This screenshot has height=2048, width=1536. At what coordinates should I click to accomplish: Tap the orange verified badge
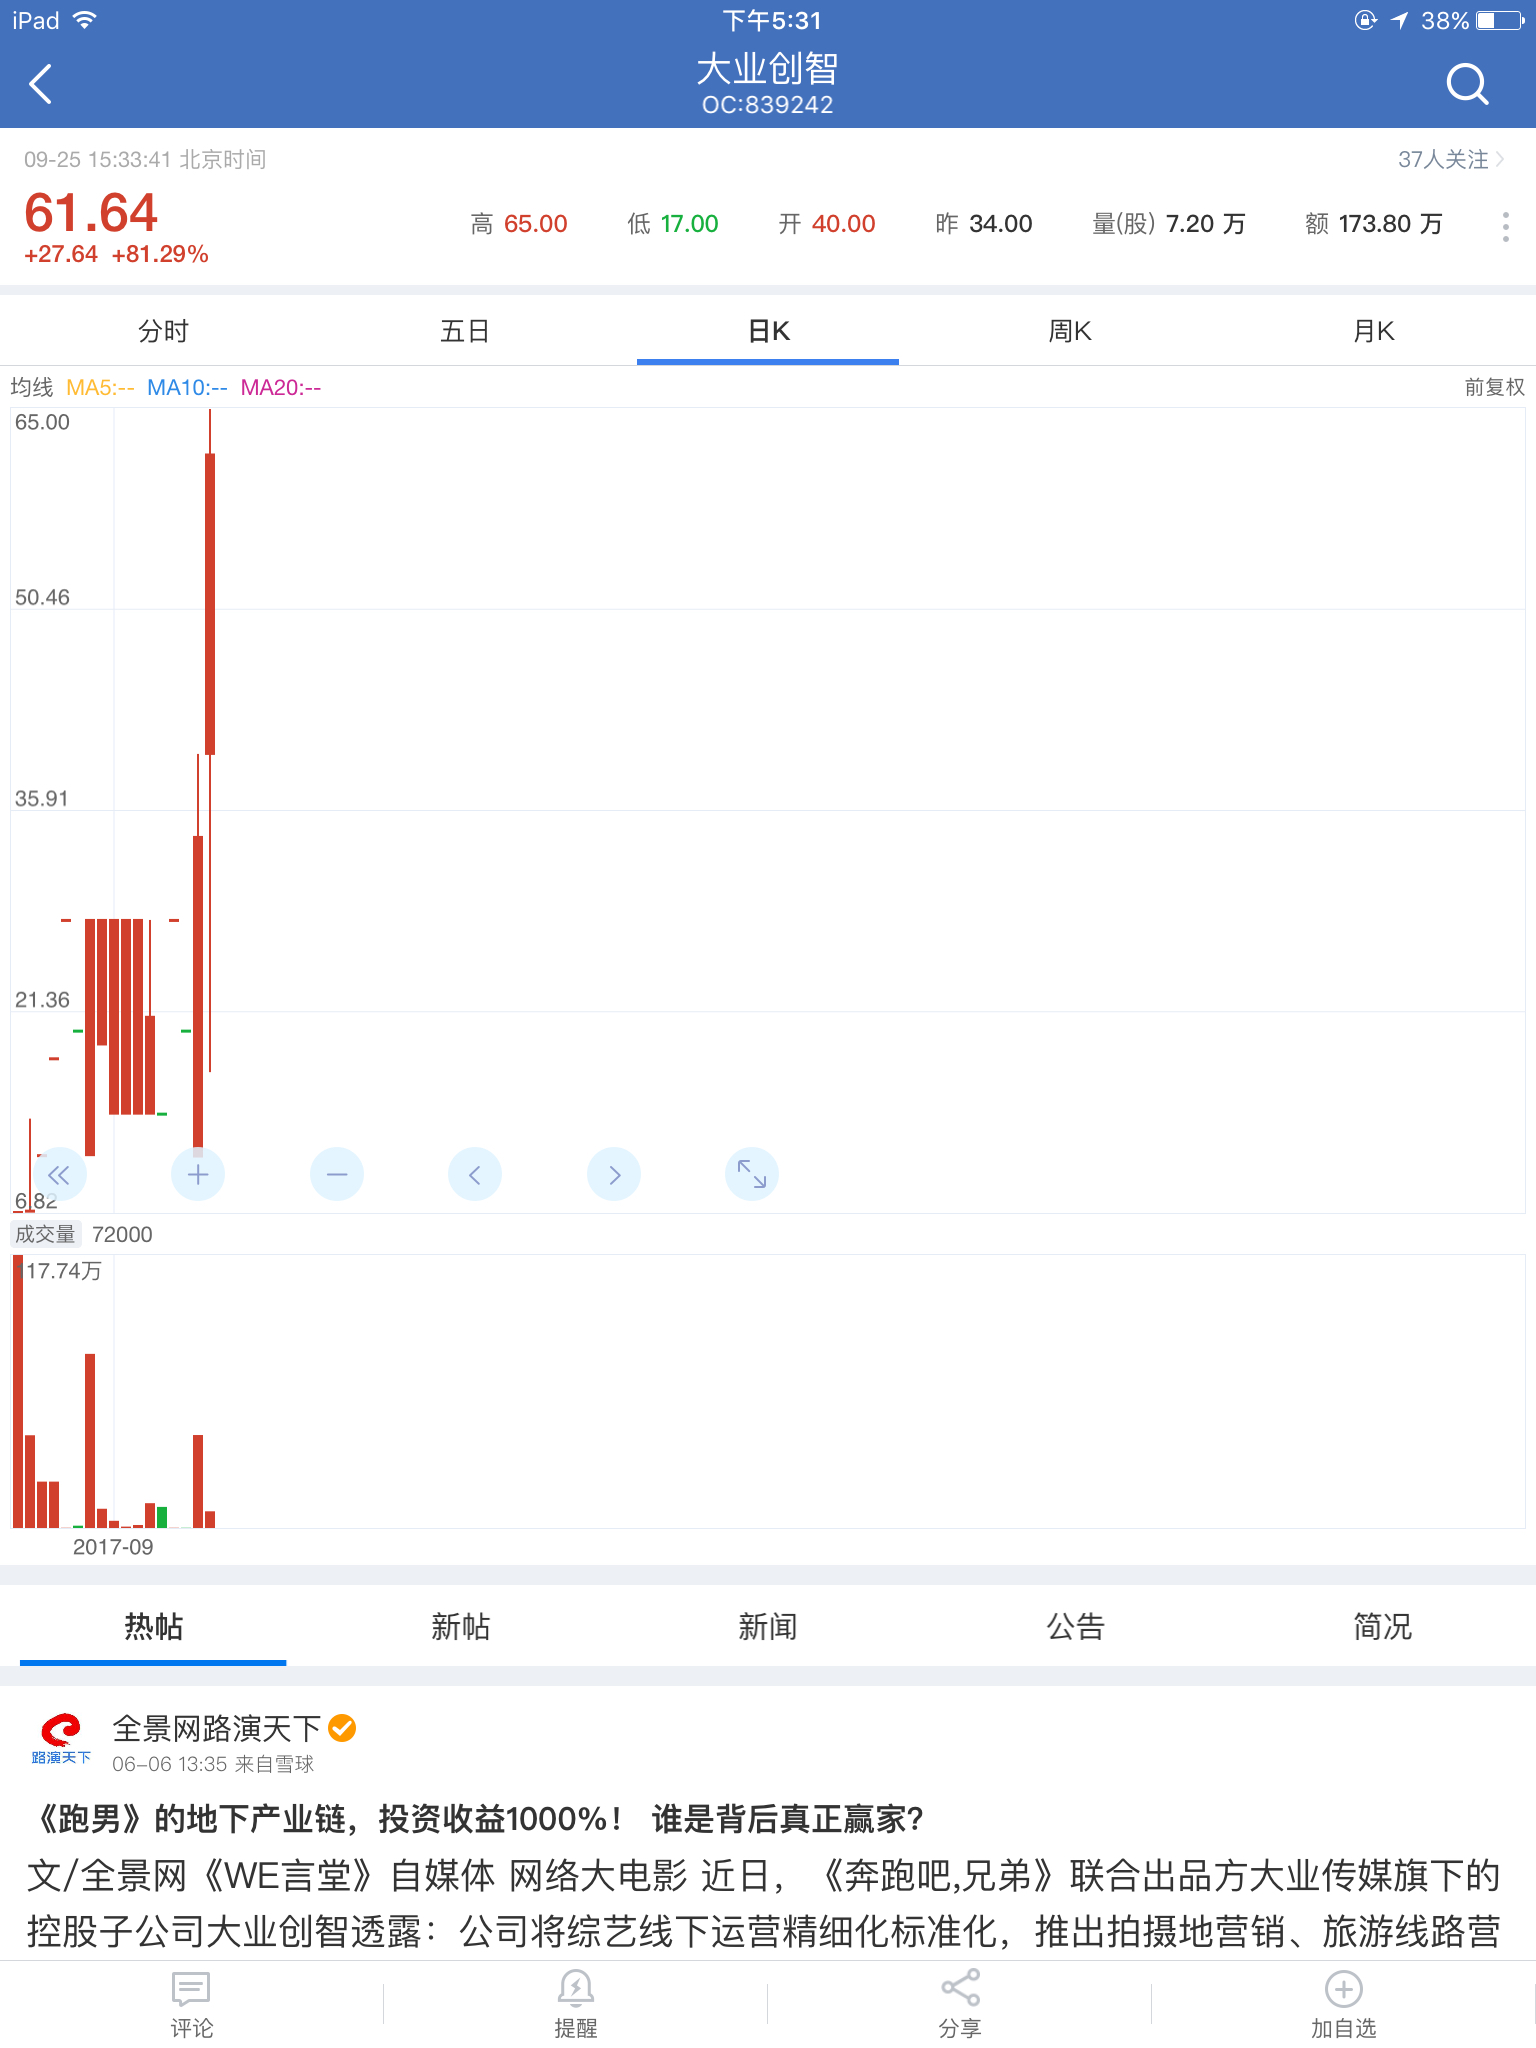coord(343,1728)
